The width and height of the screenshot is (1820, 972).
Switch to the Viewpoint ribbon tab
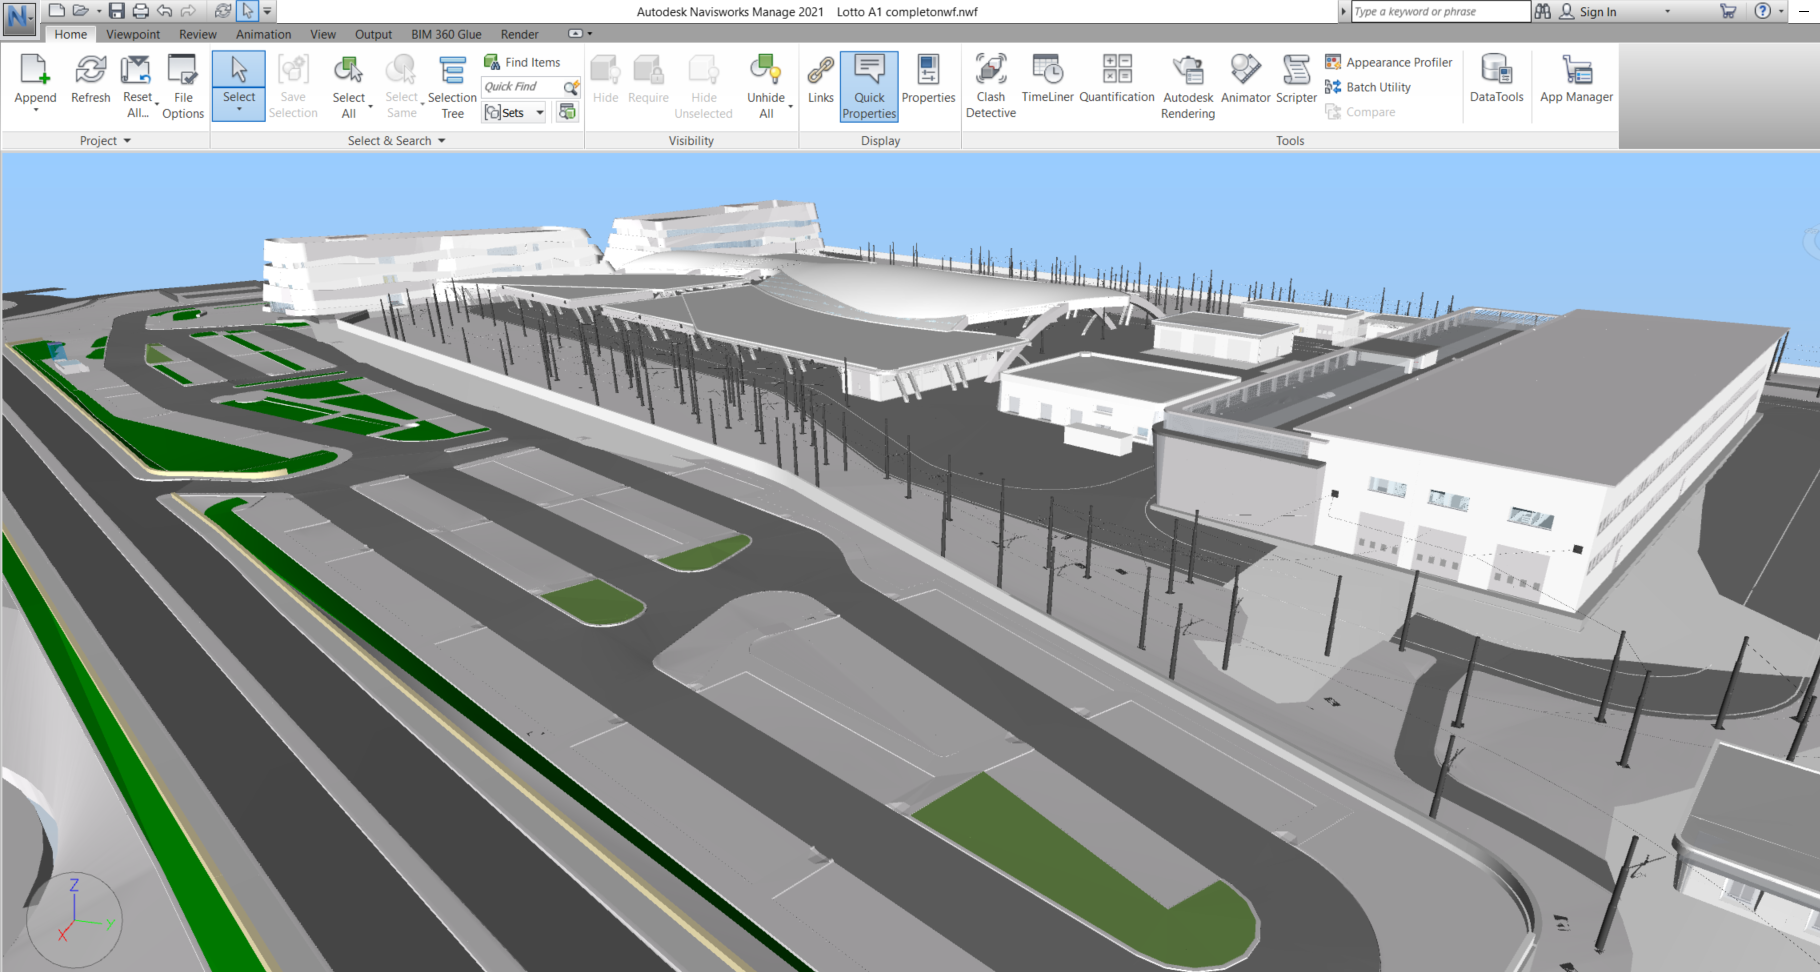tap(133, 34)
